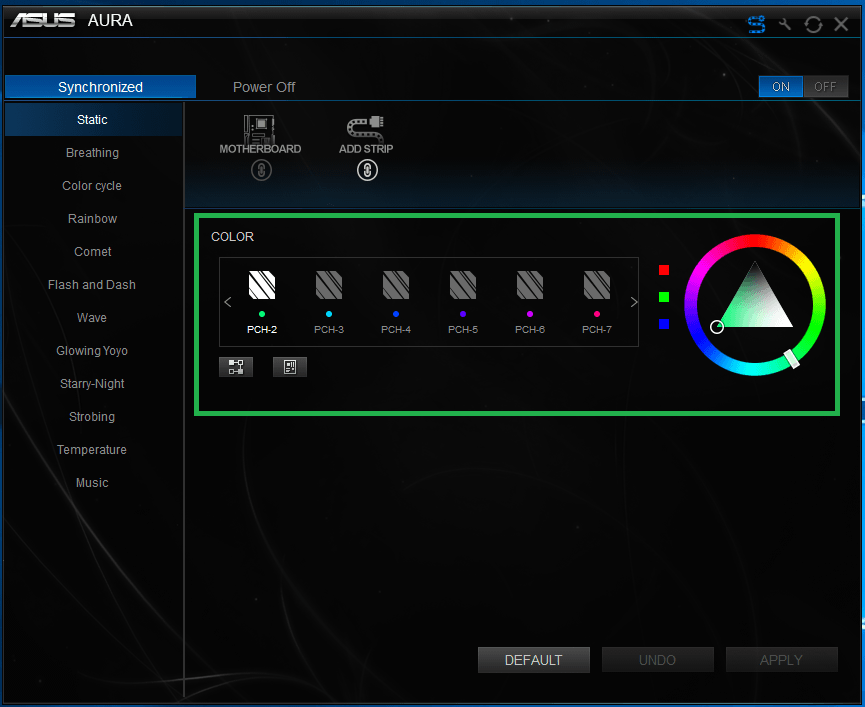Pick the red color swatch
Screen dimensions: 865x707
664,270
